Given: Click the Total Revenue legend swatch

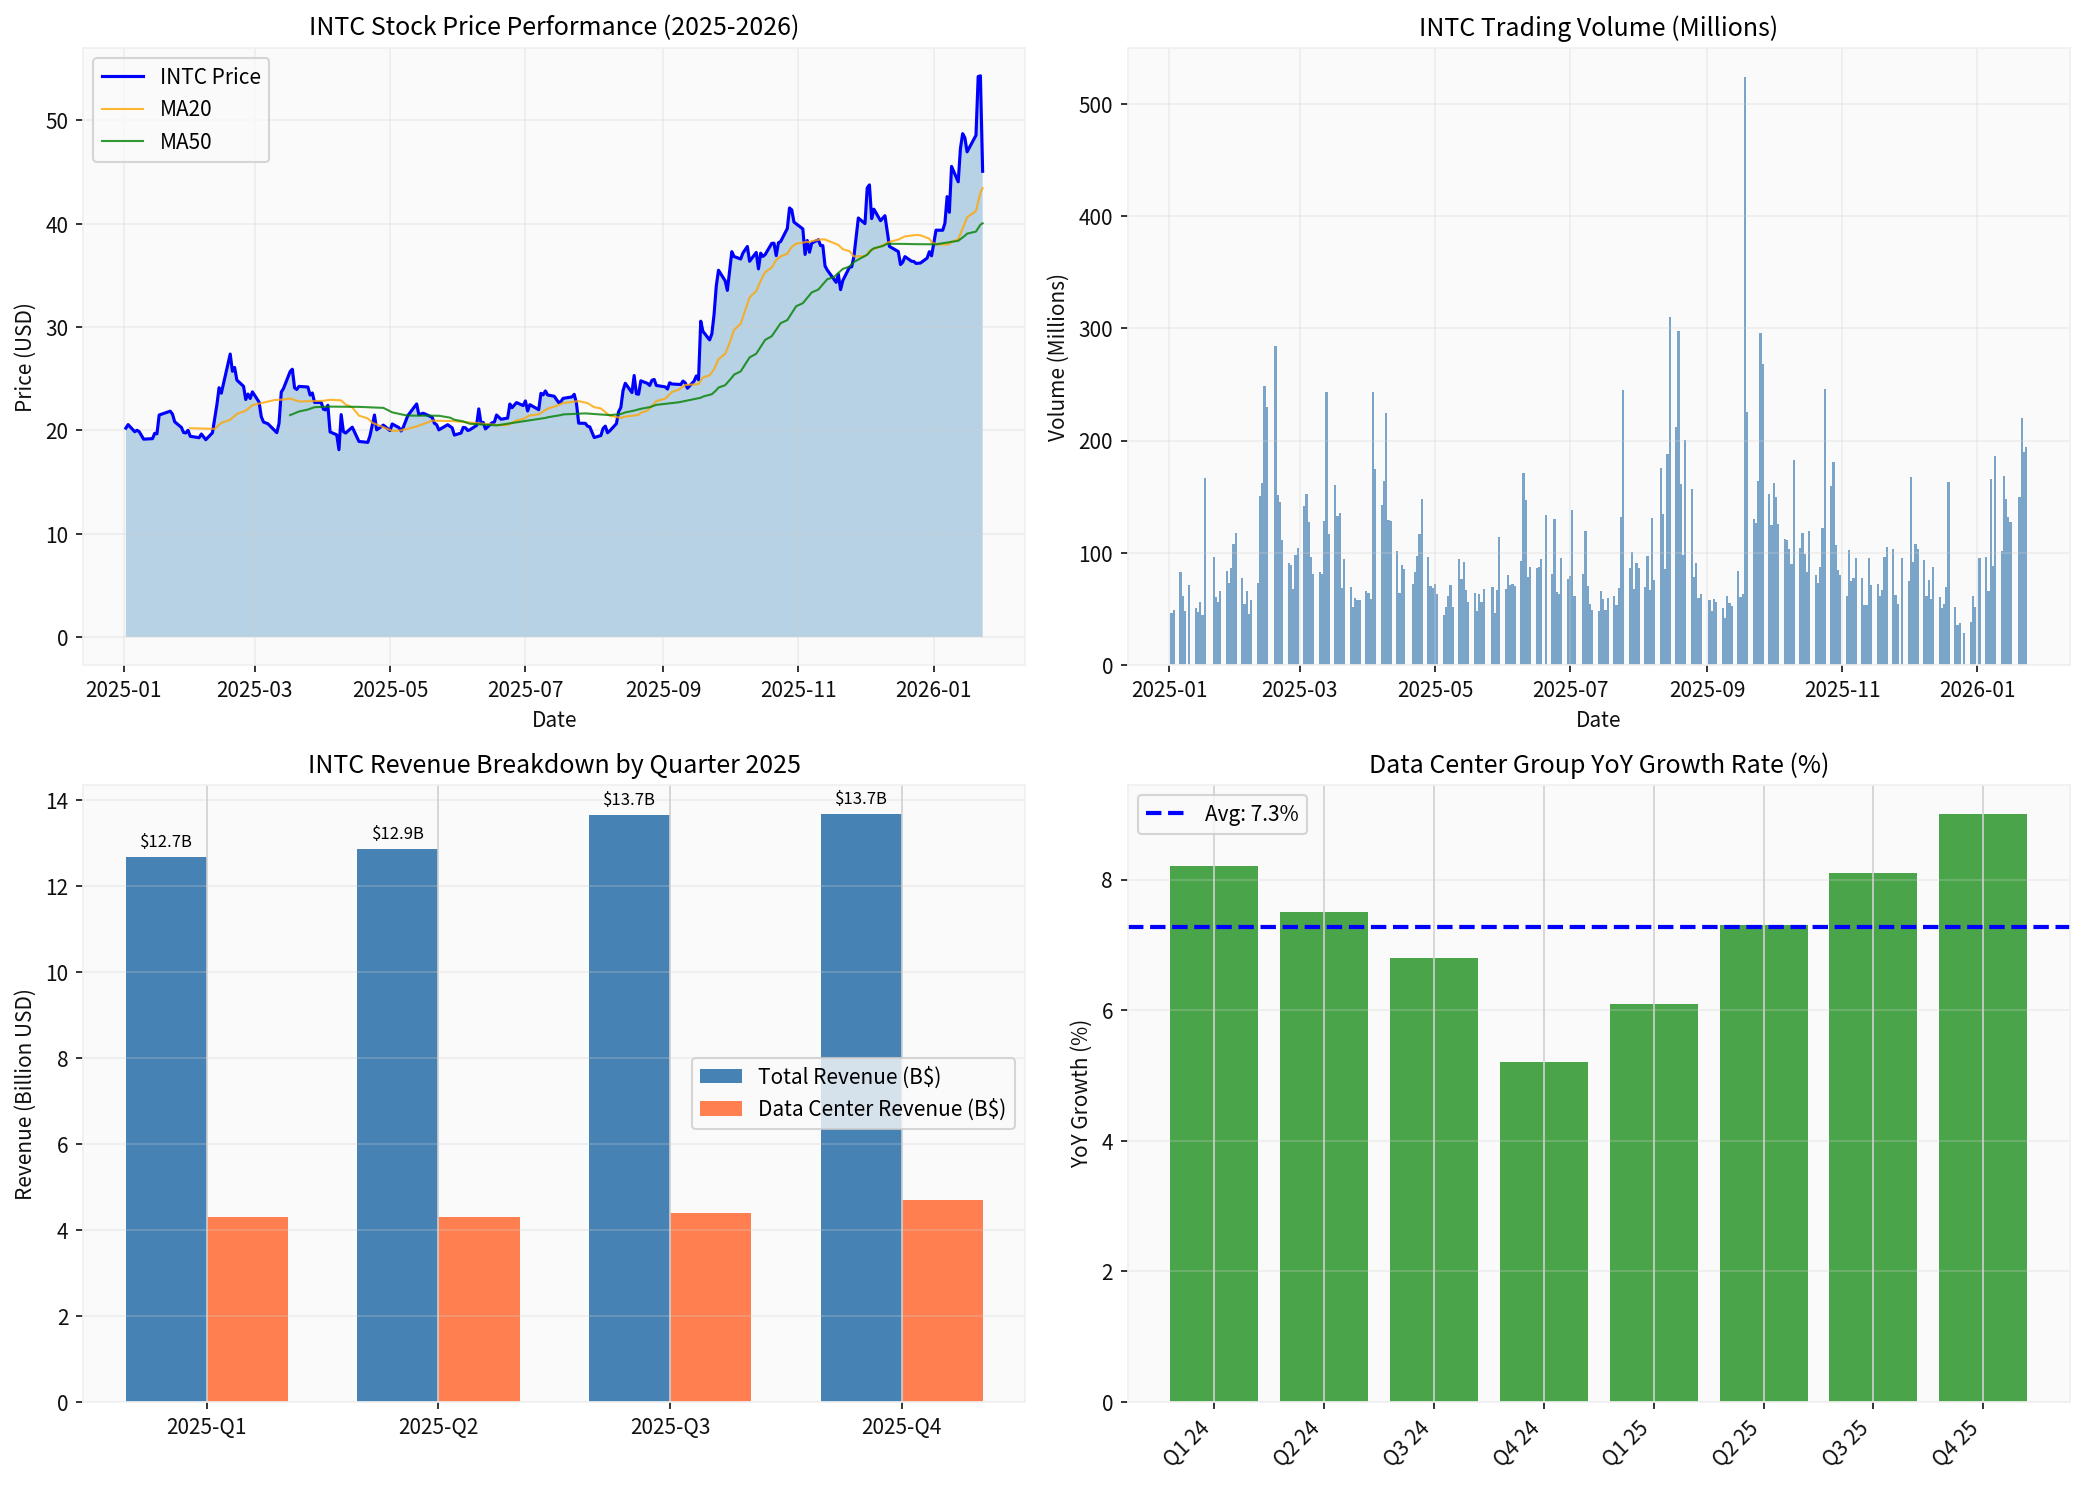Looking at the screenshot, I should (720, 1076).
